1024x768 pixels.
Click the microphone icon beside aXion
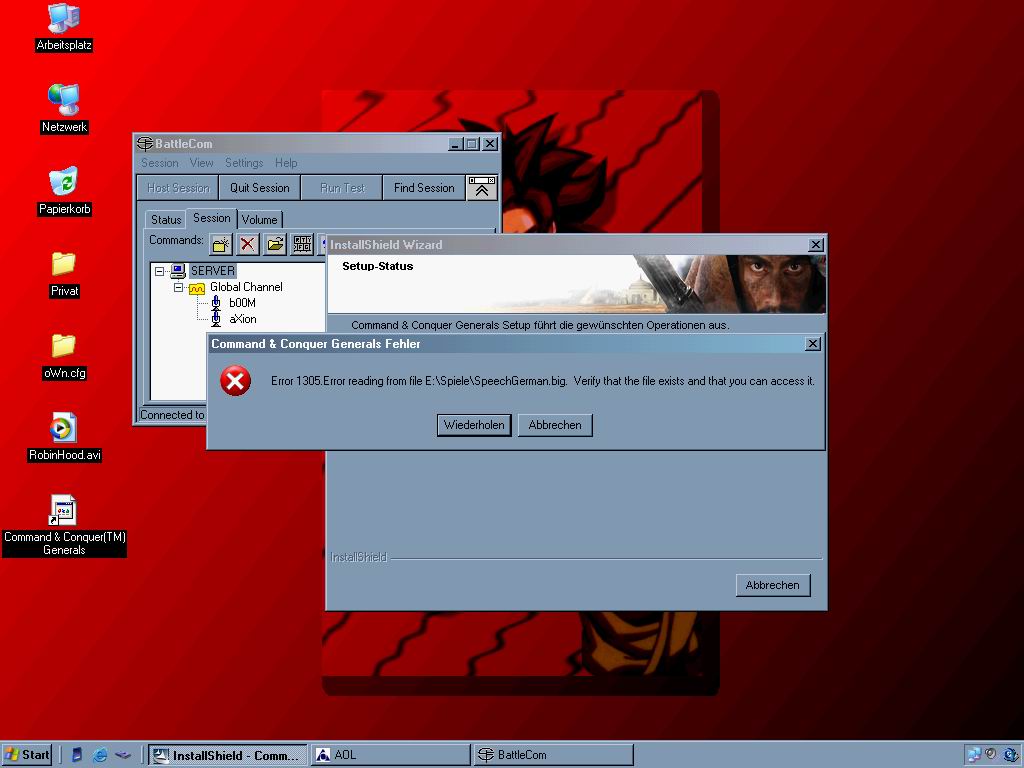[x=216, y=319]
